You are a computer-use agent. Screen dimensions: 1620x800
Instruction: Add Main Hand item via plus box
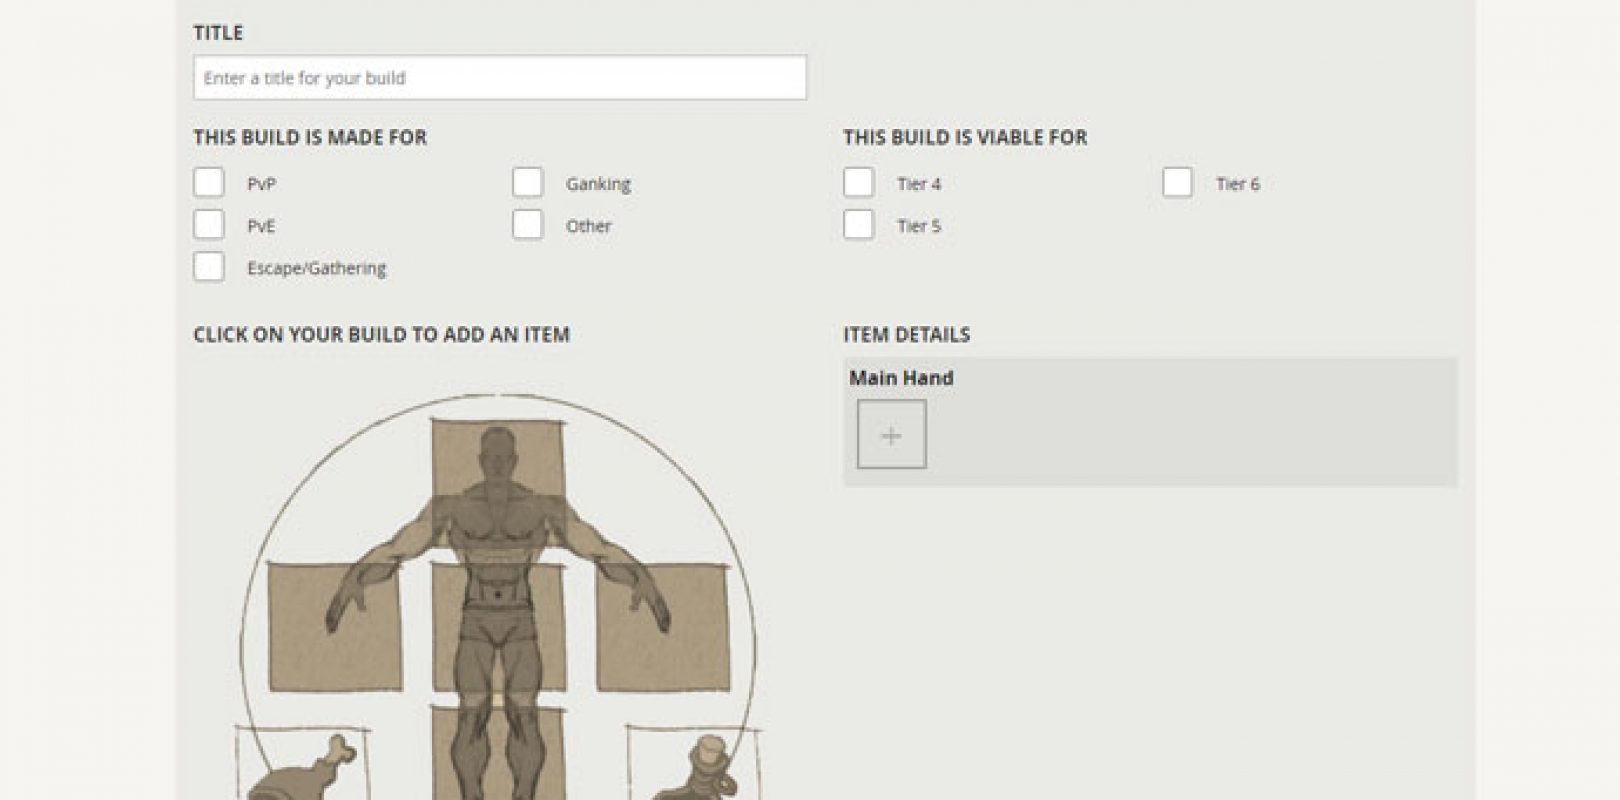tap(891, 435)
